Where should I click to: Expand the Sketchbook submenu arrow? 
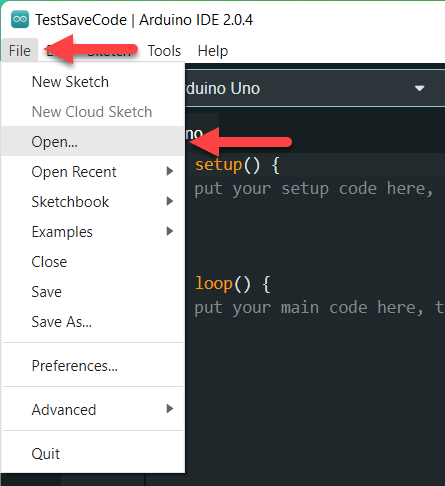[170, 201]
